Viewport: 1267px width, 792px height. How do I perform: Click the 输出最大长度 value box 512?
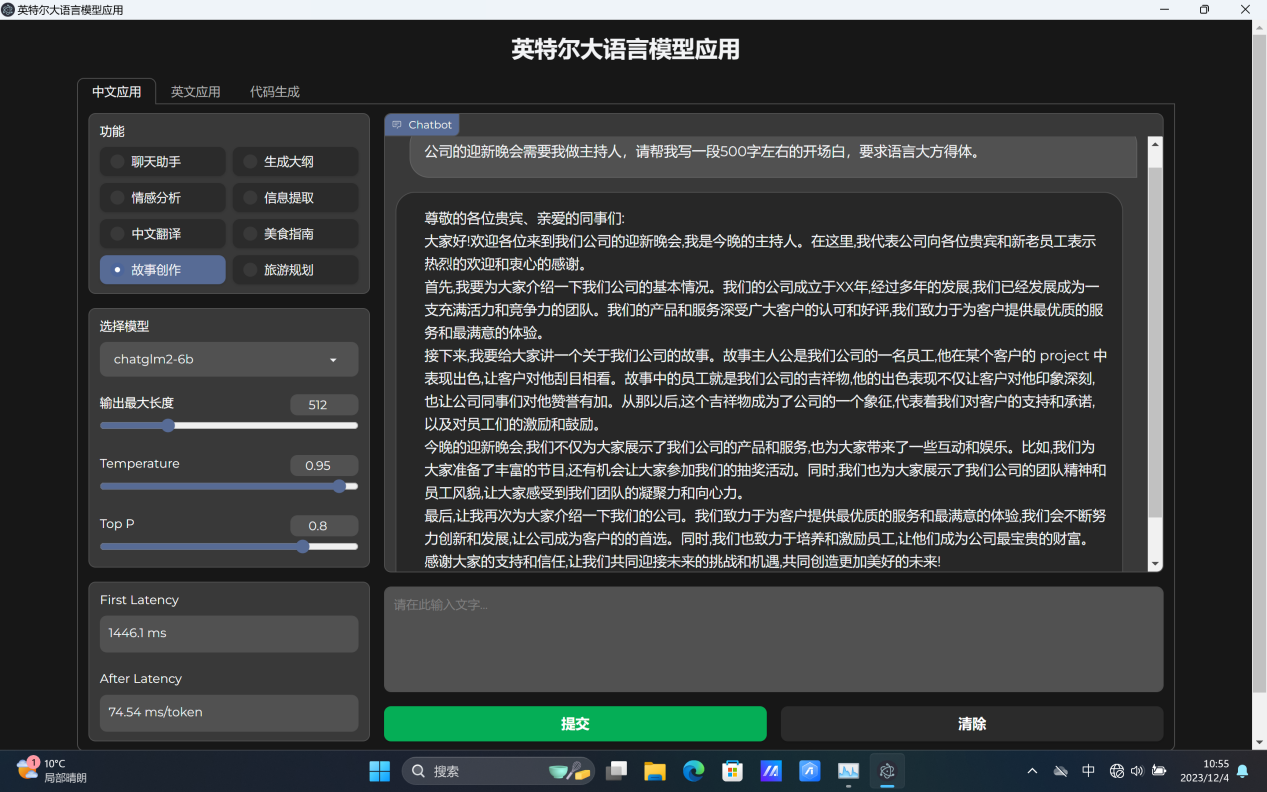(x=324, y=405)
